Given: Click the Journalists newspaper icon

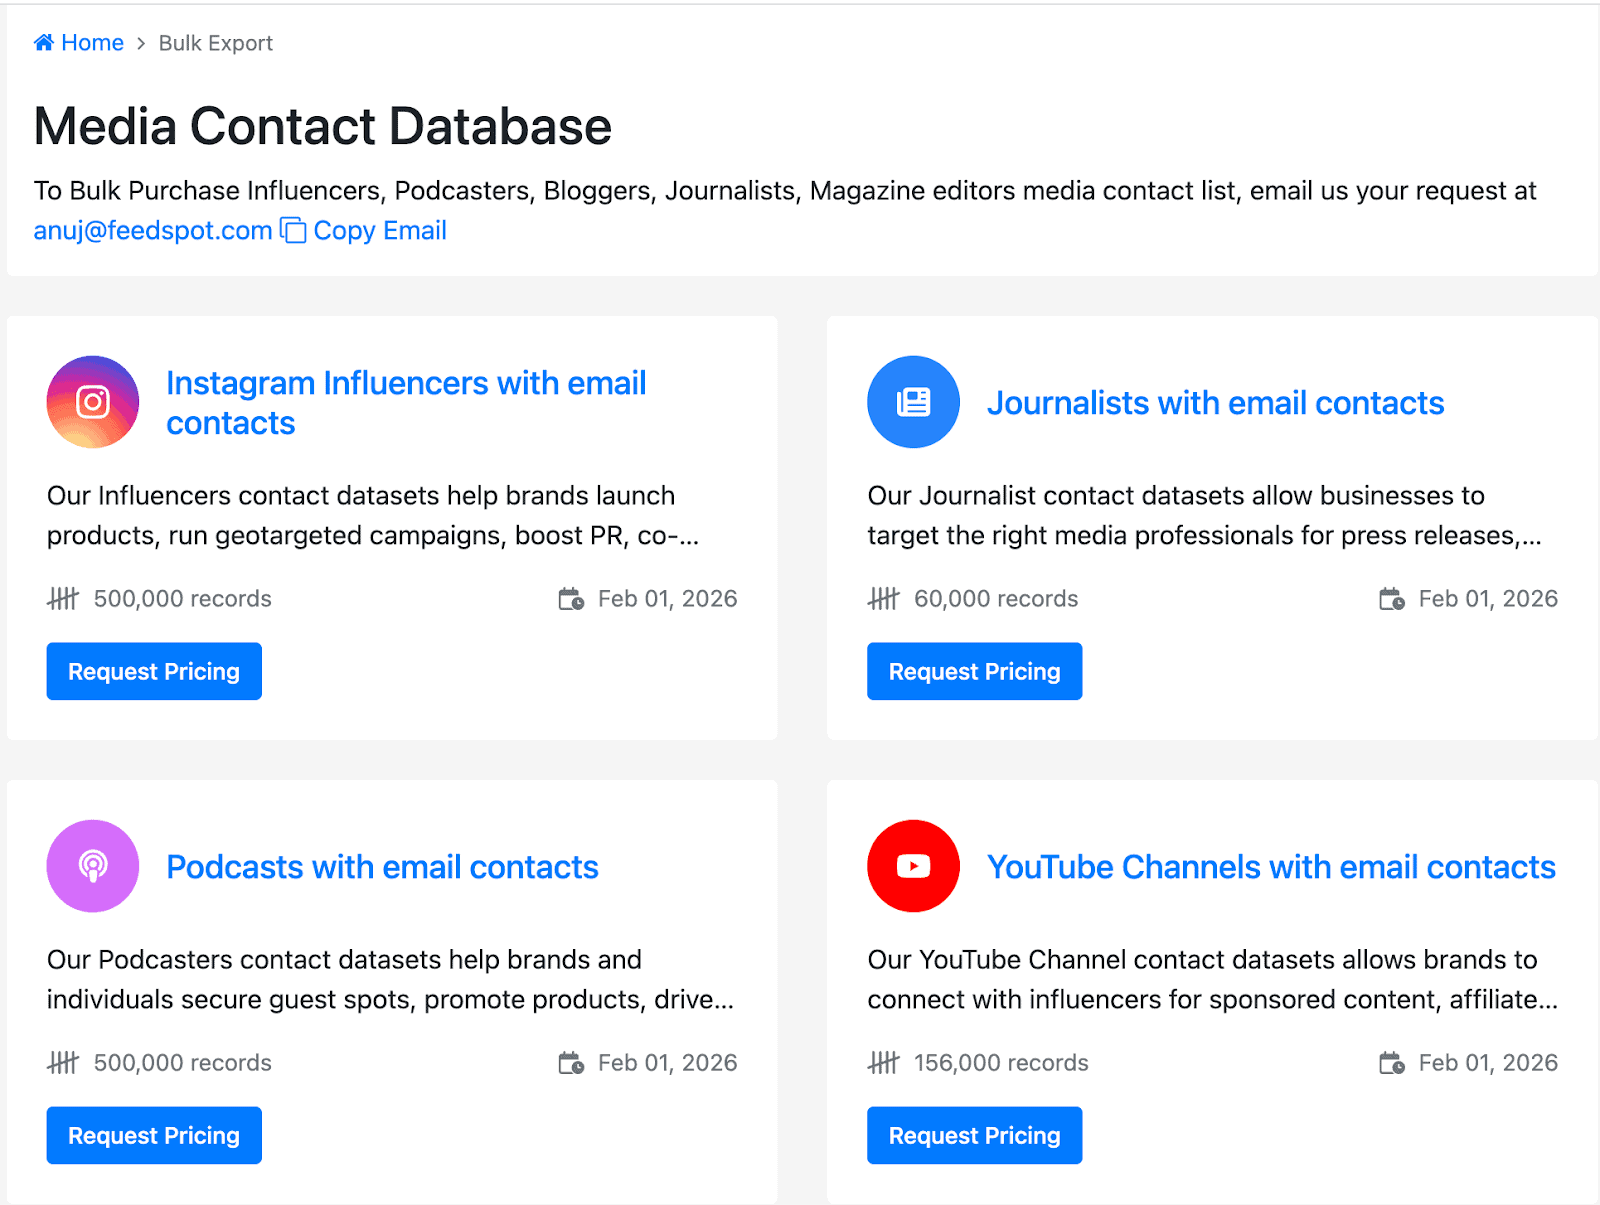Looking at the screenshot, I should [x=913, y=402].
